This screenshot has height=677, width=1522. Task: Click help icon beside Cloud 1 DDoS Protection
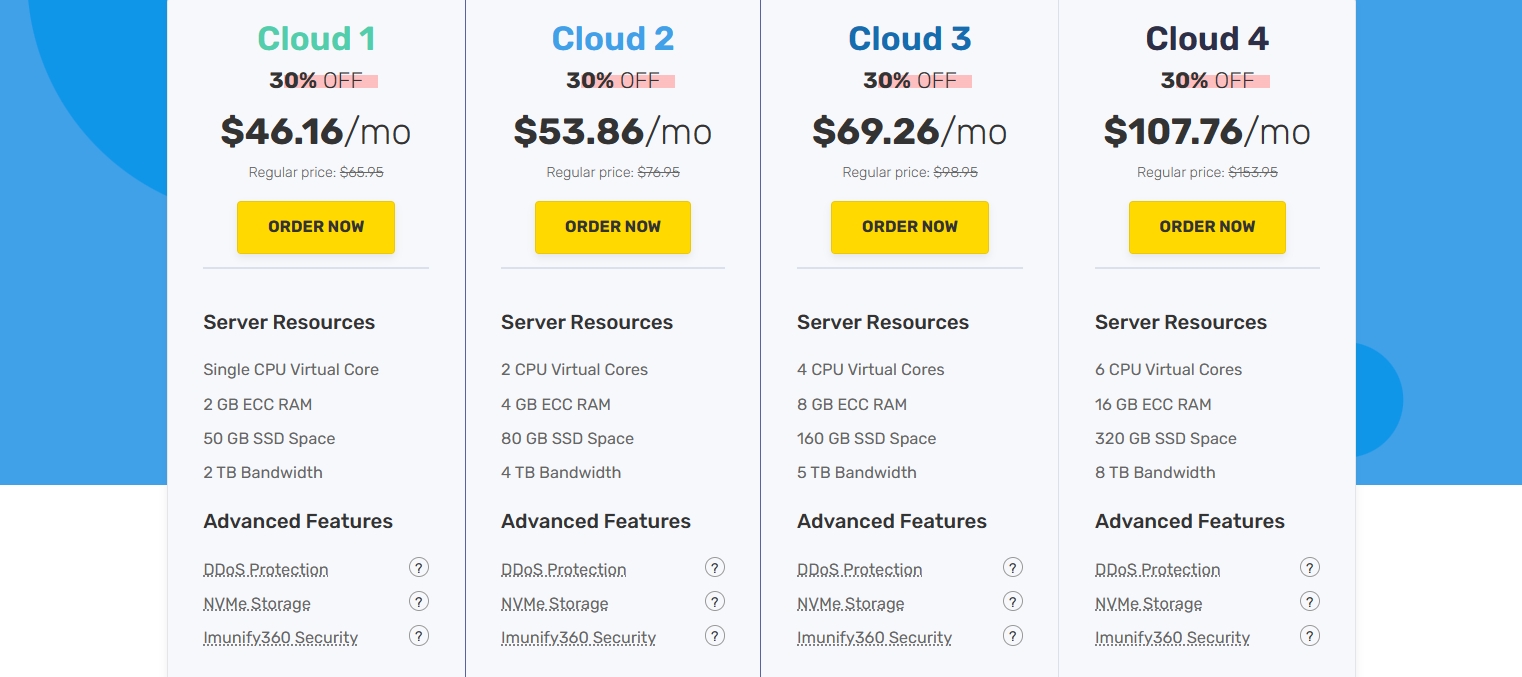click(419, 568)
